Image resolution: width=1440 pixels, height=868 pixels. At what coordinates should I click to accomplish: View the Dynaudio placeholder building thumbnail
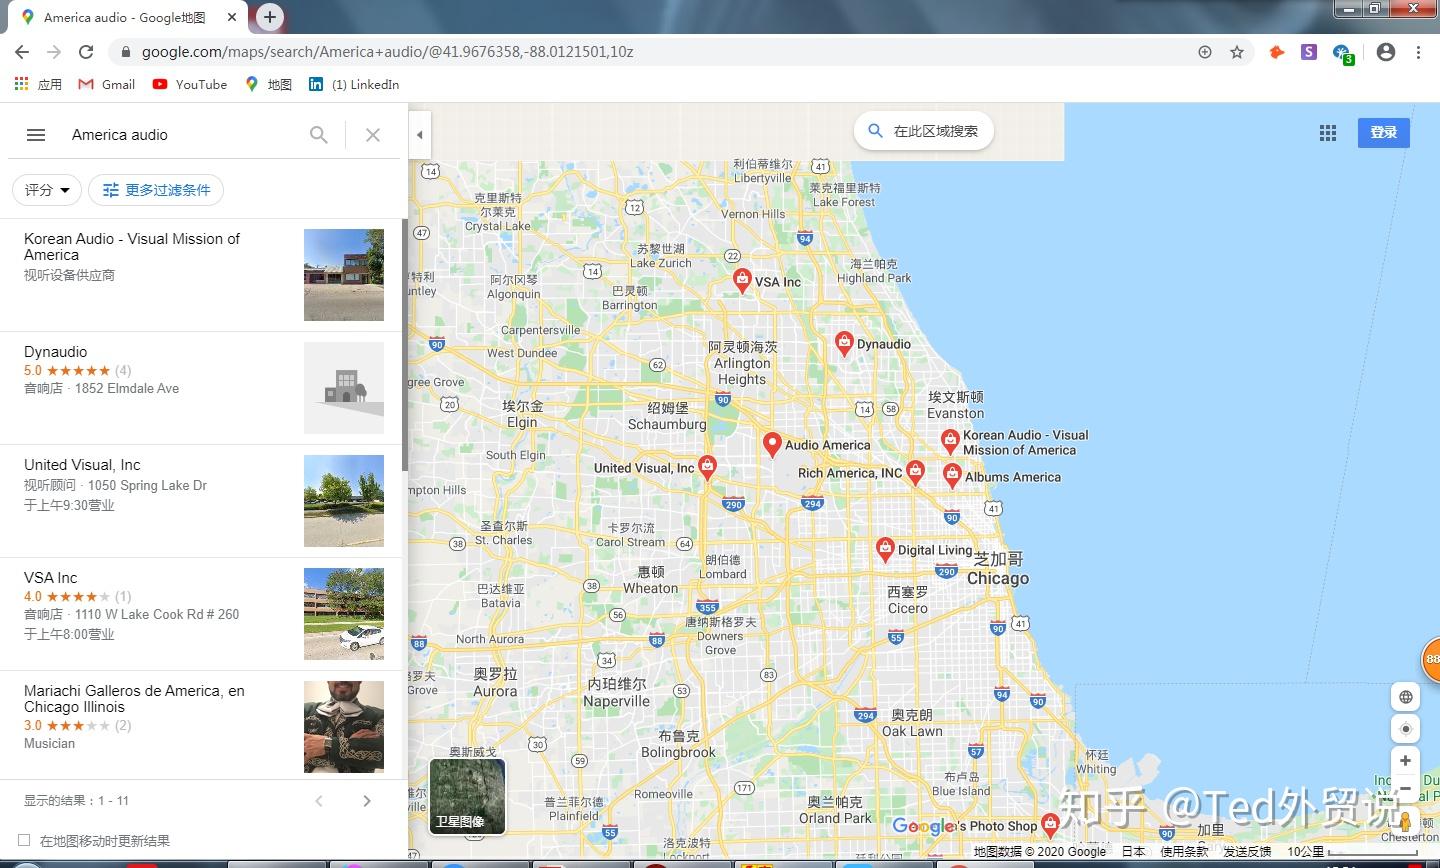point(344,388)
